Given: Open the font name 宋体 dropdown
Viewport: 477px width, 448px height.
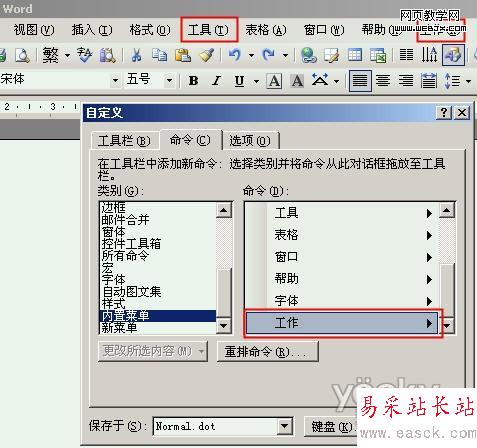Looking at the screenshot, I should (115, 80).
